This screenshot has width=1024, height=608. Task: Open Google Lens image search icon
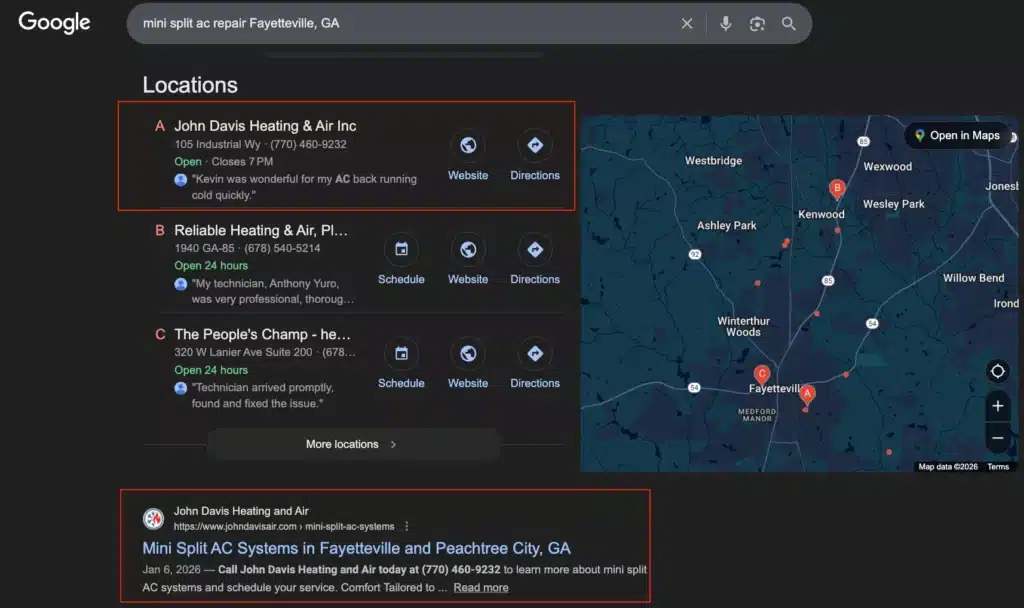(x=757, y=24)
